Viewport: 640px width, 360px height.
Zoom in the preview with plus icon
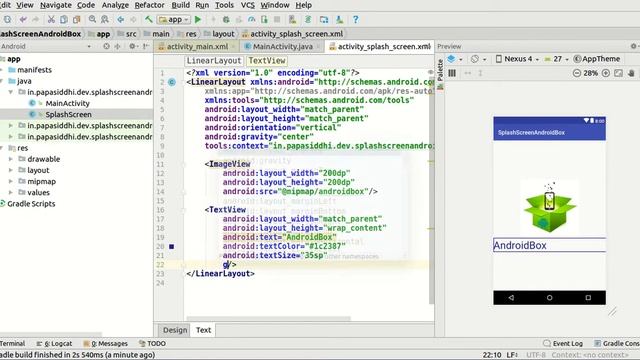click(x=606, y=73)
